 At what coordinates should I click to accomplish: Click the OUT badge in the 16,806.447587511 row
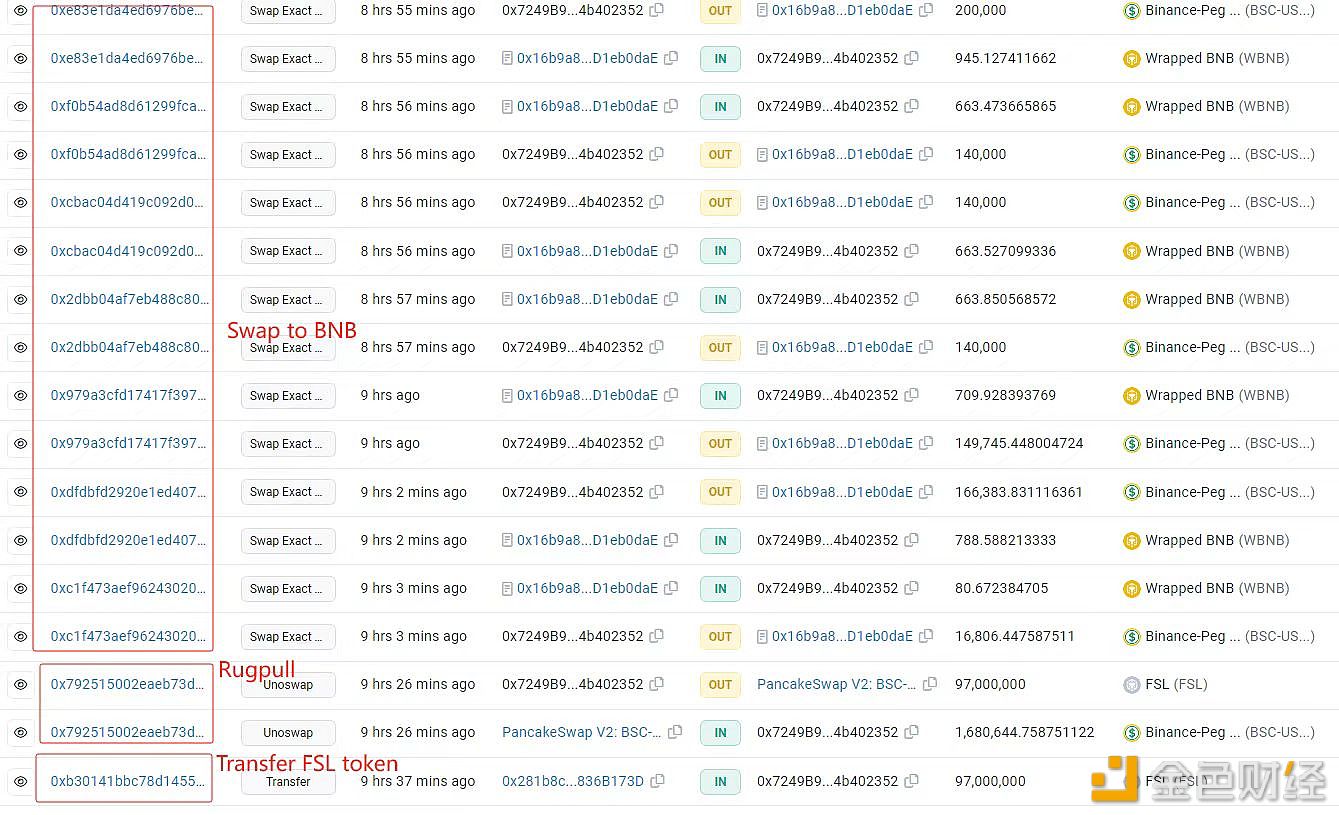[x=720, y=637]
